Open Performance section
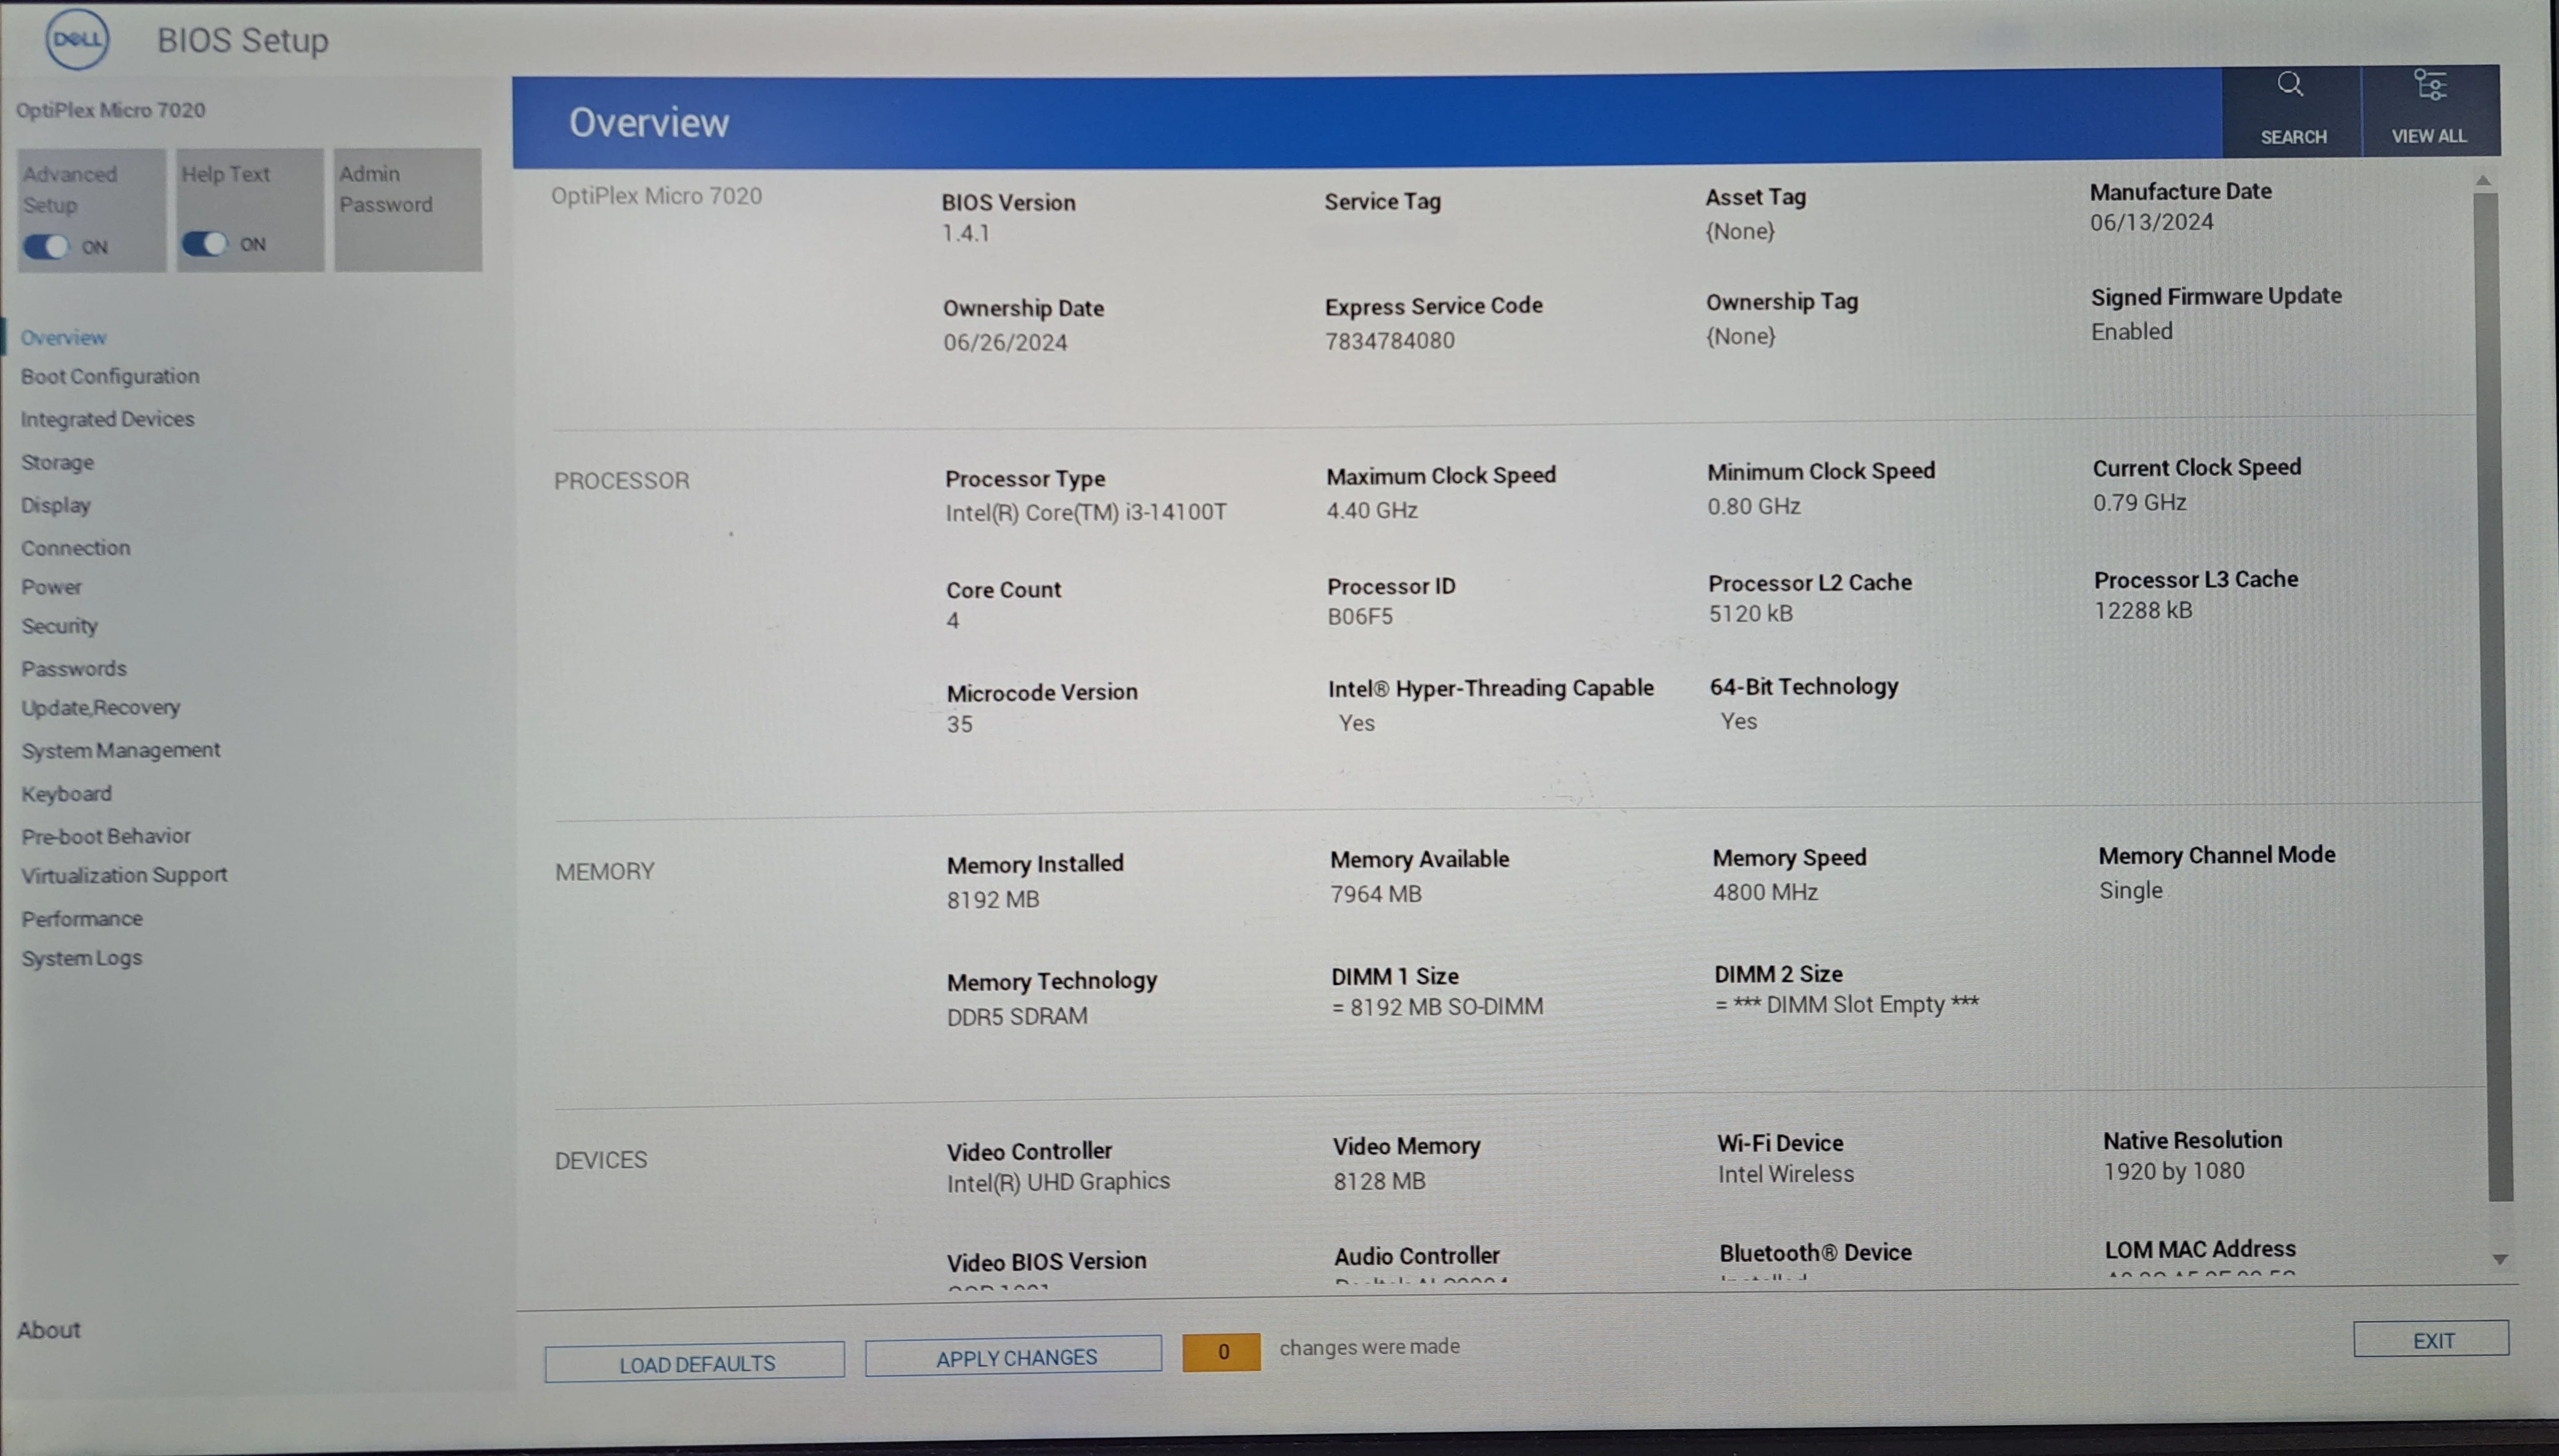Screen dimensions: 2559x1456 point(82,918)
